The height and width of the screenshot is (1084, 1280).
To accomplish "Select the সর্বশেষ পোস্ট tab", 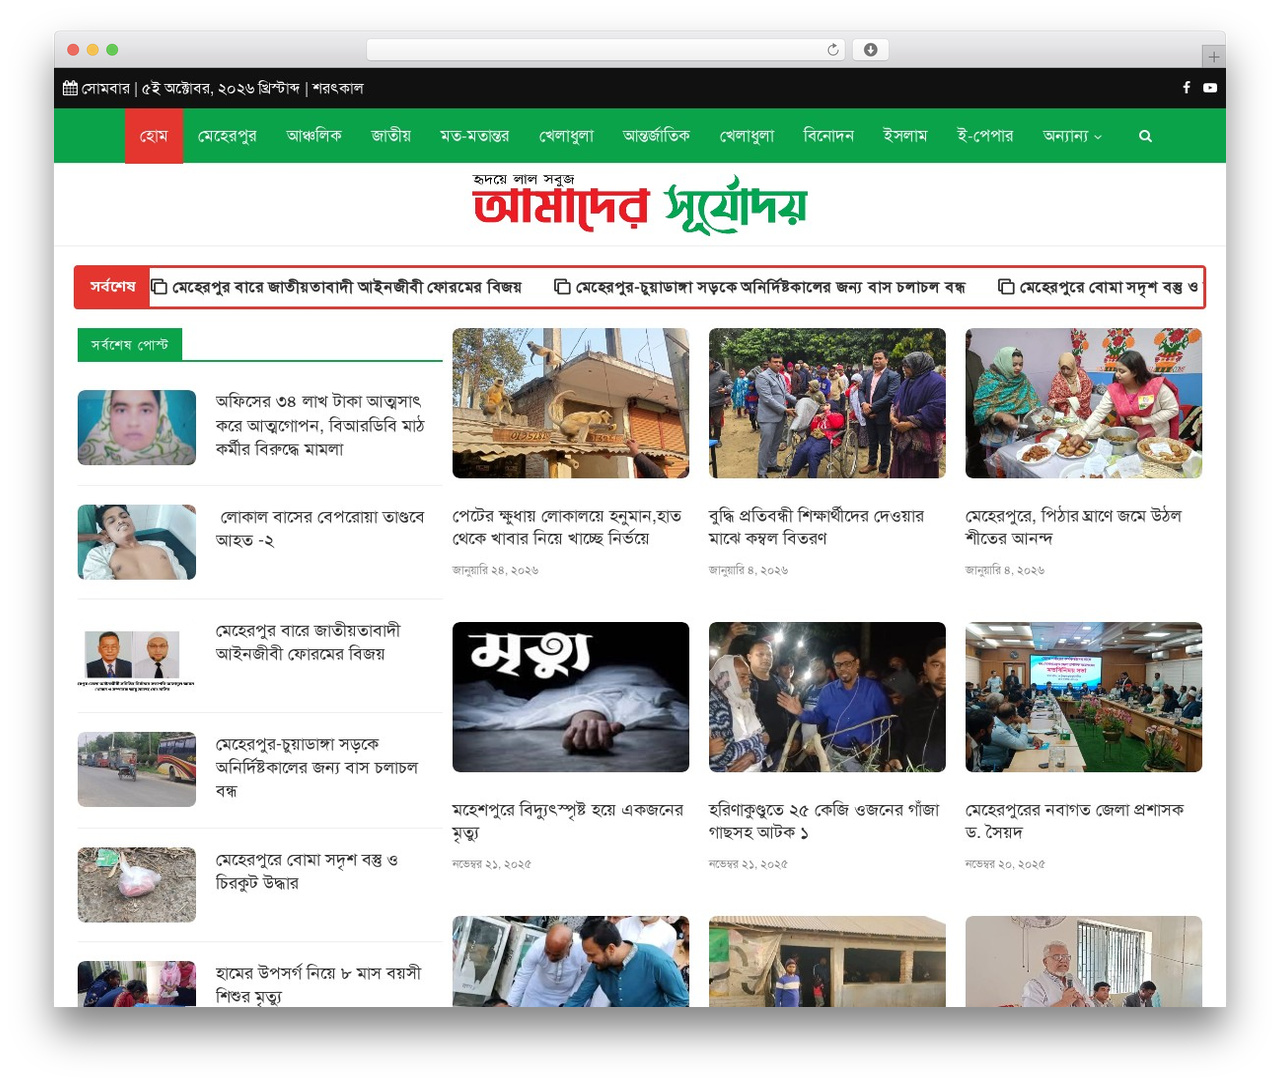I will pyautogui.click(x=130, y=344).
